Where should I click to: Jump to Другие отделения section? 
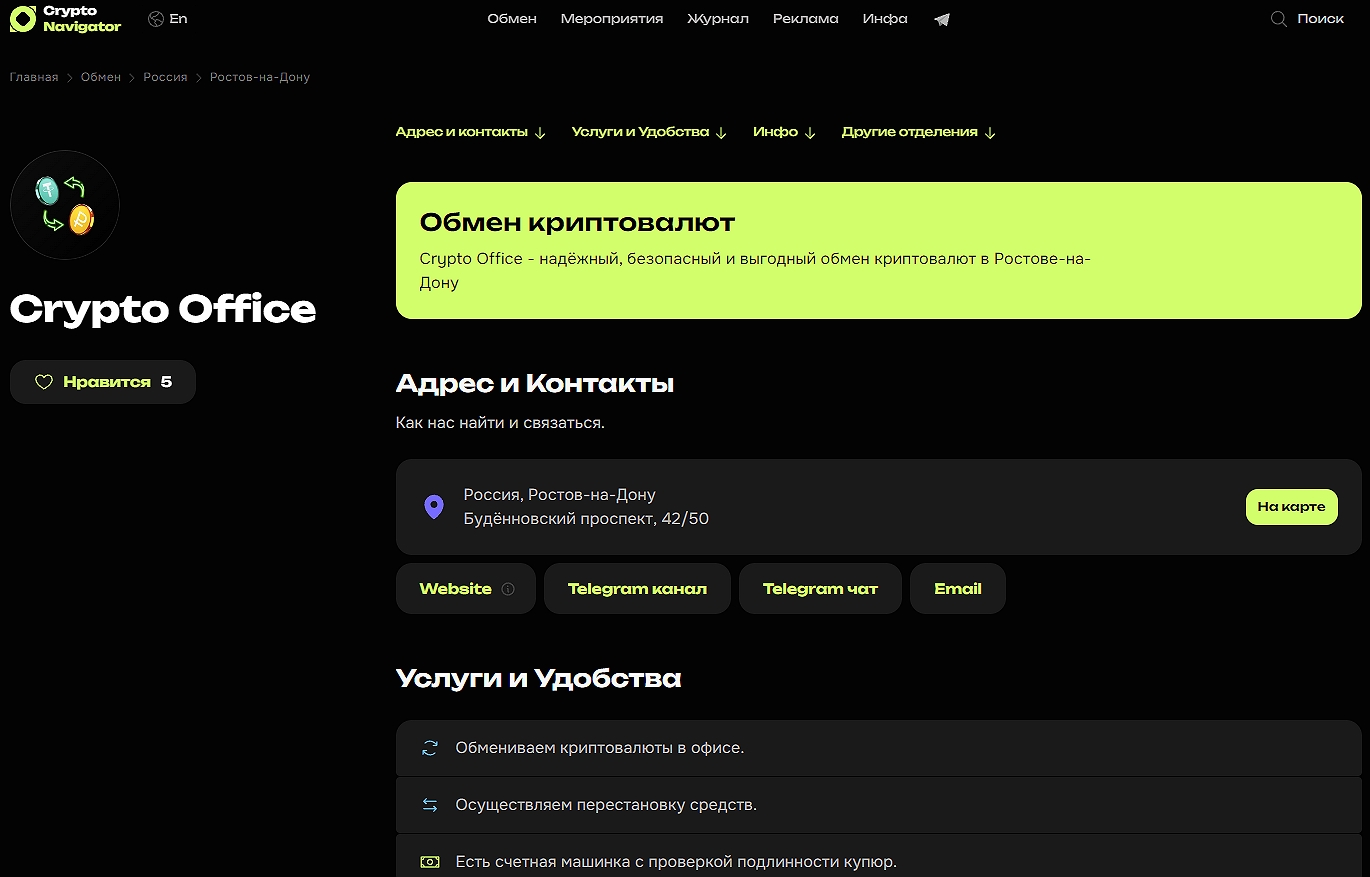coord(919,132)
